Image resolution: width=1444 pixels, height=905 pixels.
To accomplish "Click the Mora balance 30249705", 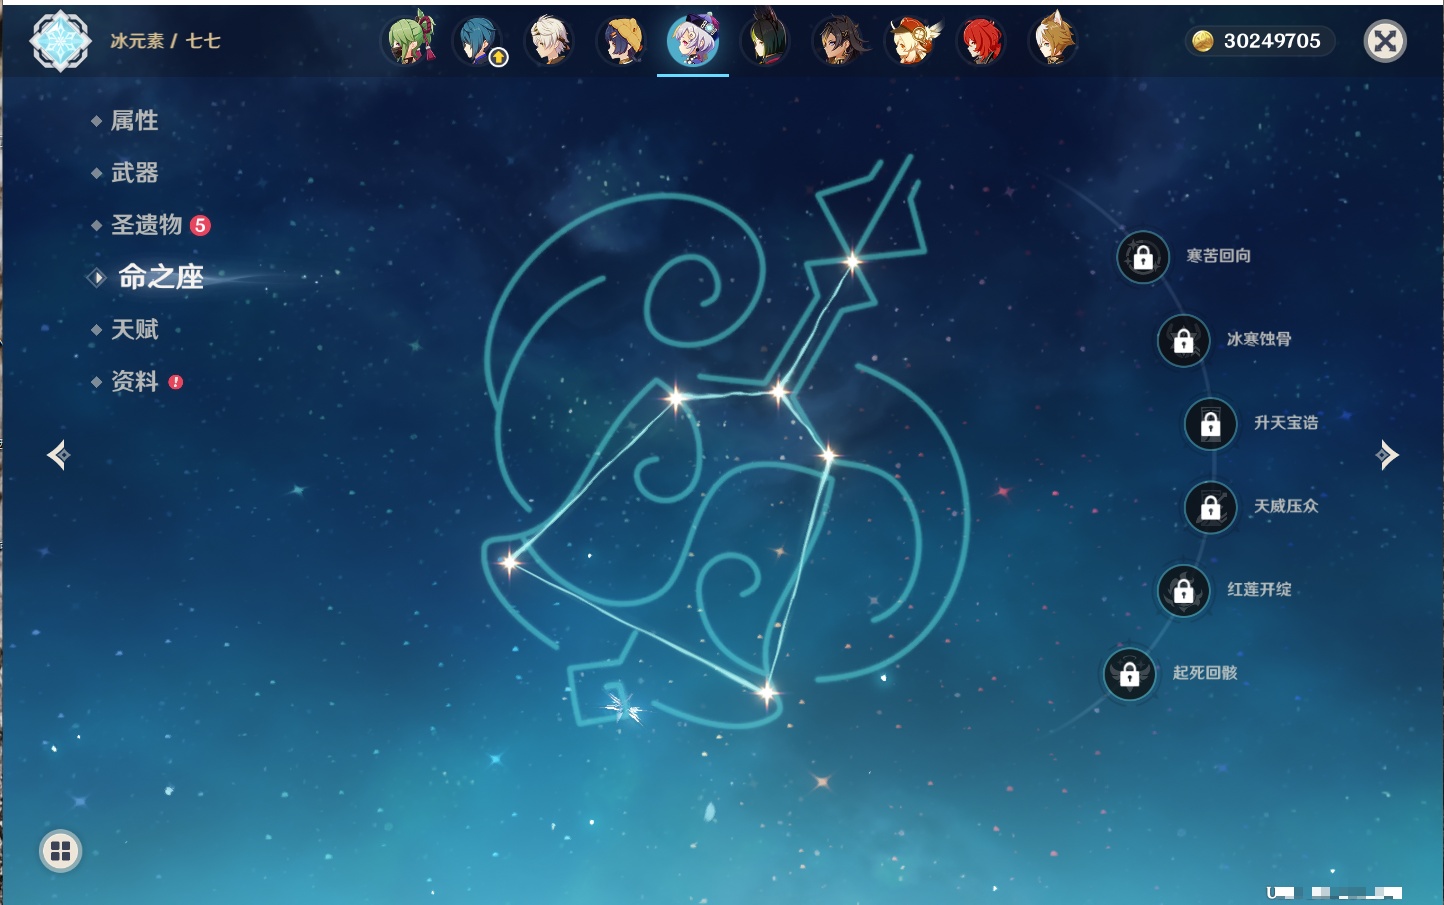I will coord(1260,41).
